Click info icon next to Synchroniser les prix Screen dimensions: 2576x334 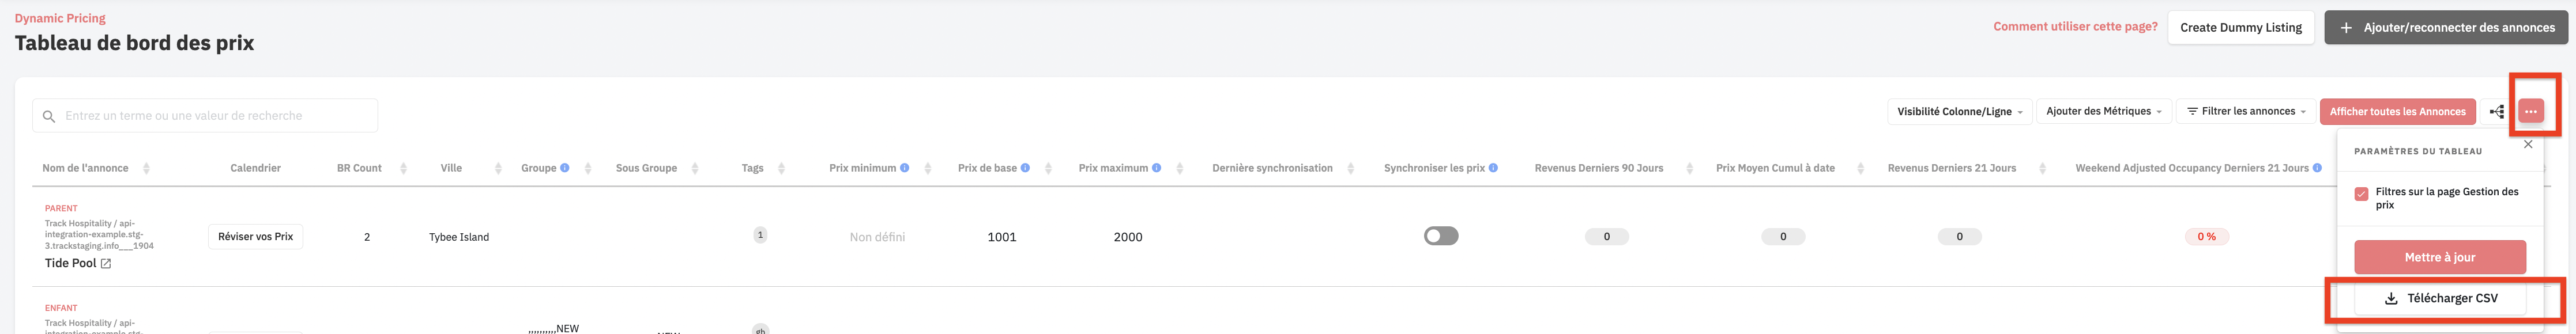1493,168
